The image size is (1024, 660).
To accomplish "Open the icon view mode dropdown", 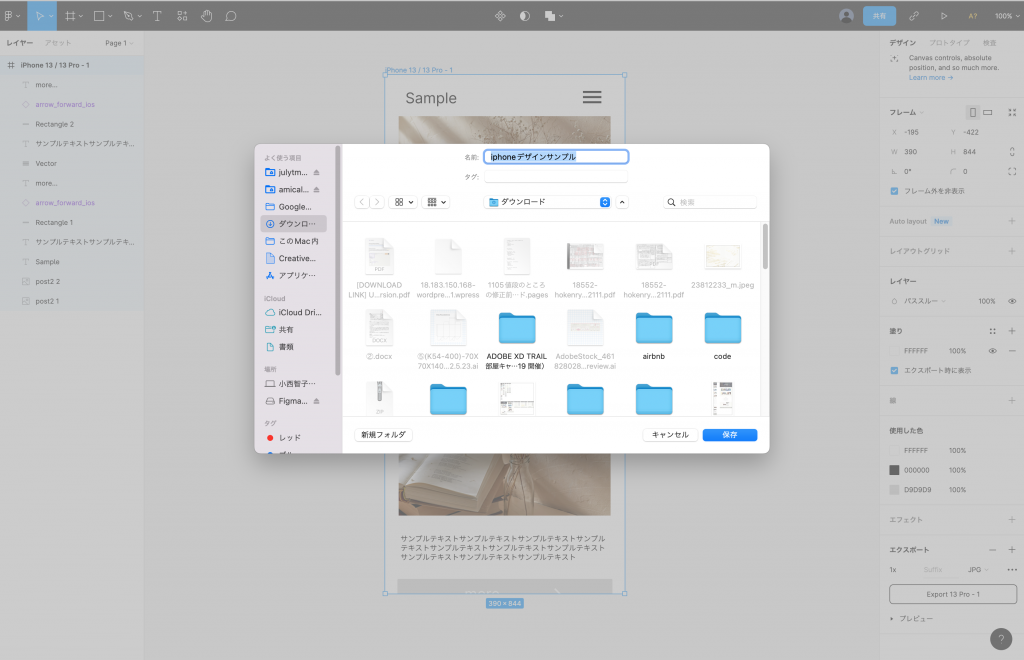I will coord(404,202).
